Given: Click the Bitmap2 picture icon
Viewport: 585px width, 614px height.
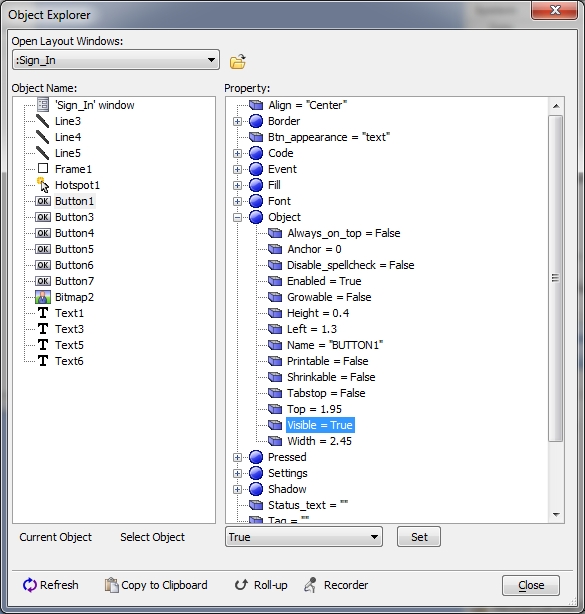Looking at the screenshot, I should click(x=43, y=297).
